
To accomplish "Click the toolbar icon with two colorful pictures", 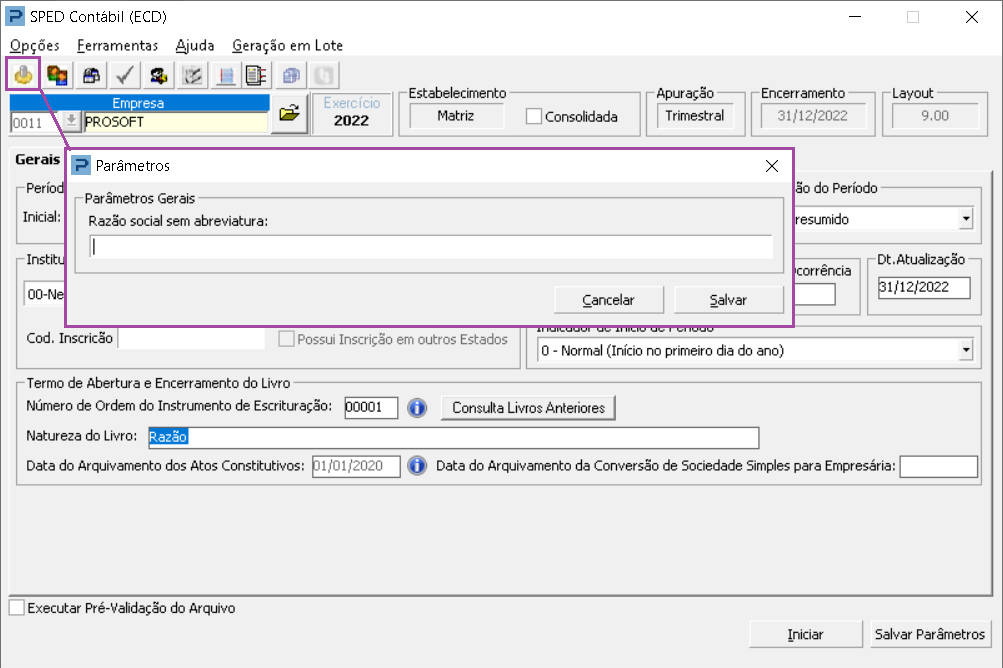I will 58,75.
